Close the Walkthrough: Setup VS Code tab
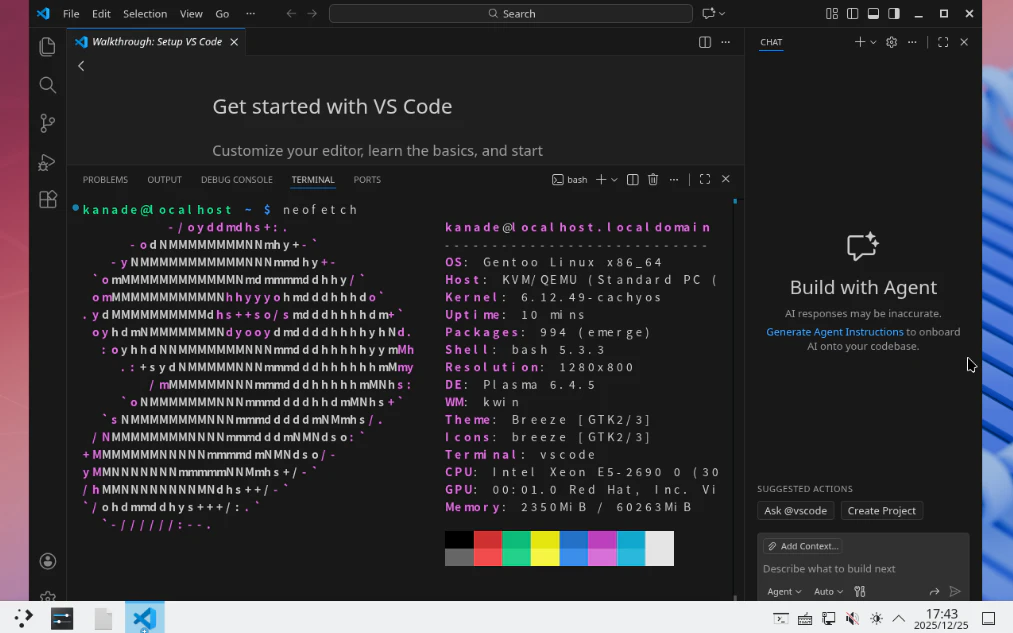 tap(235, 42)
